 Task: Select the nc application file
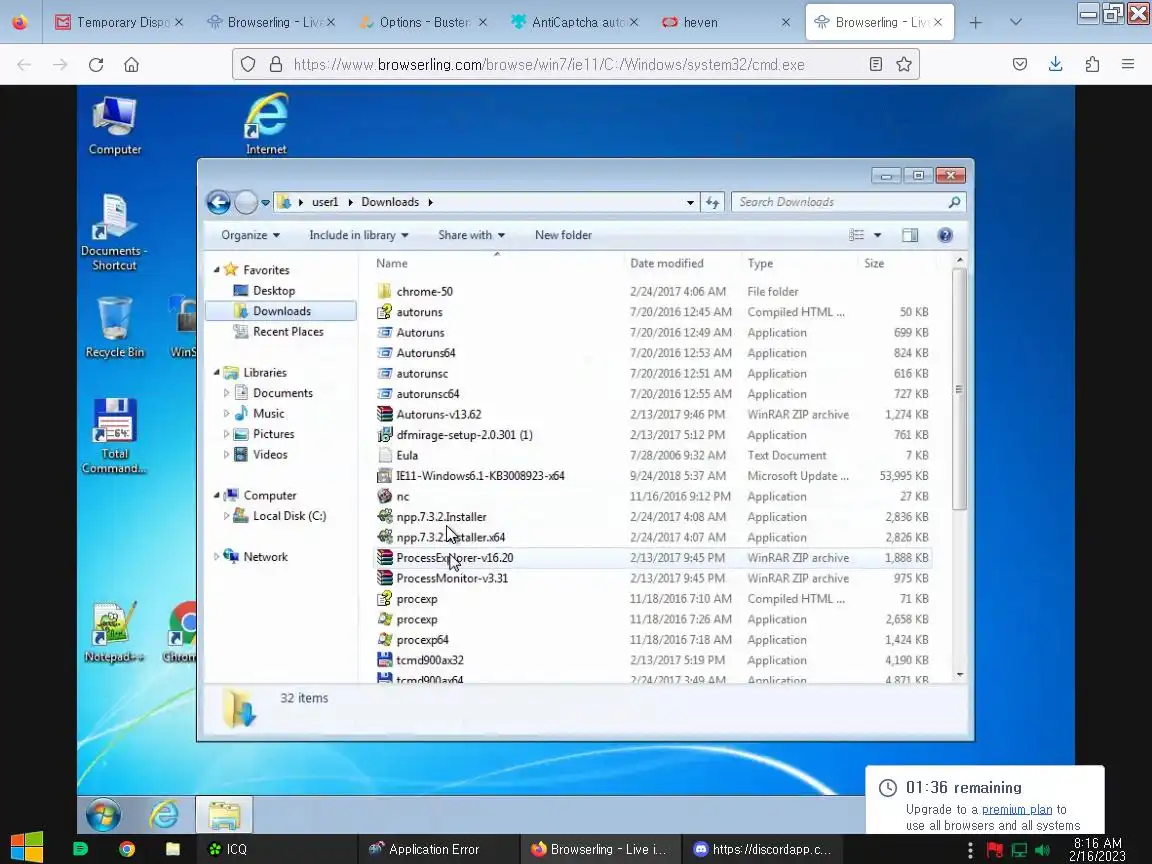click(x=403, y=497)
